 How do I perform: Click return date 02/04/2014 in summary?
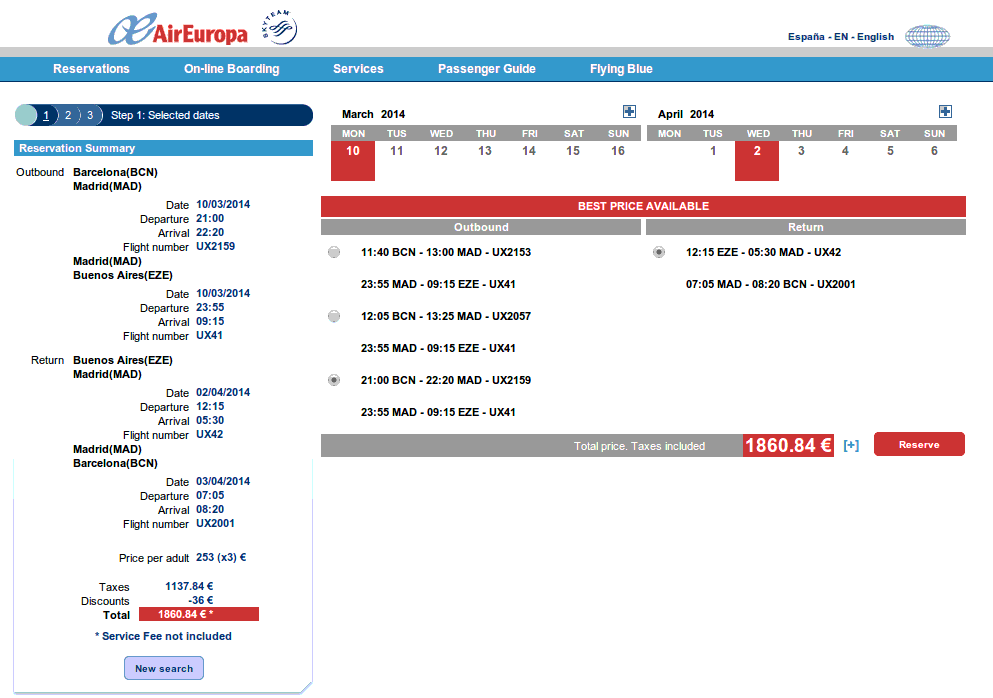(223, 392)
